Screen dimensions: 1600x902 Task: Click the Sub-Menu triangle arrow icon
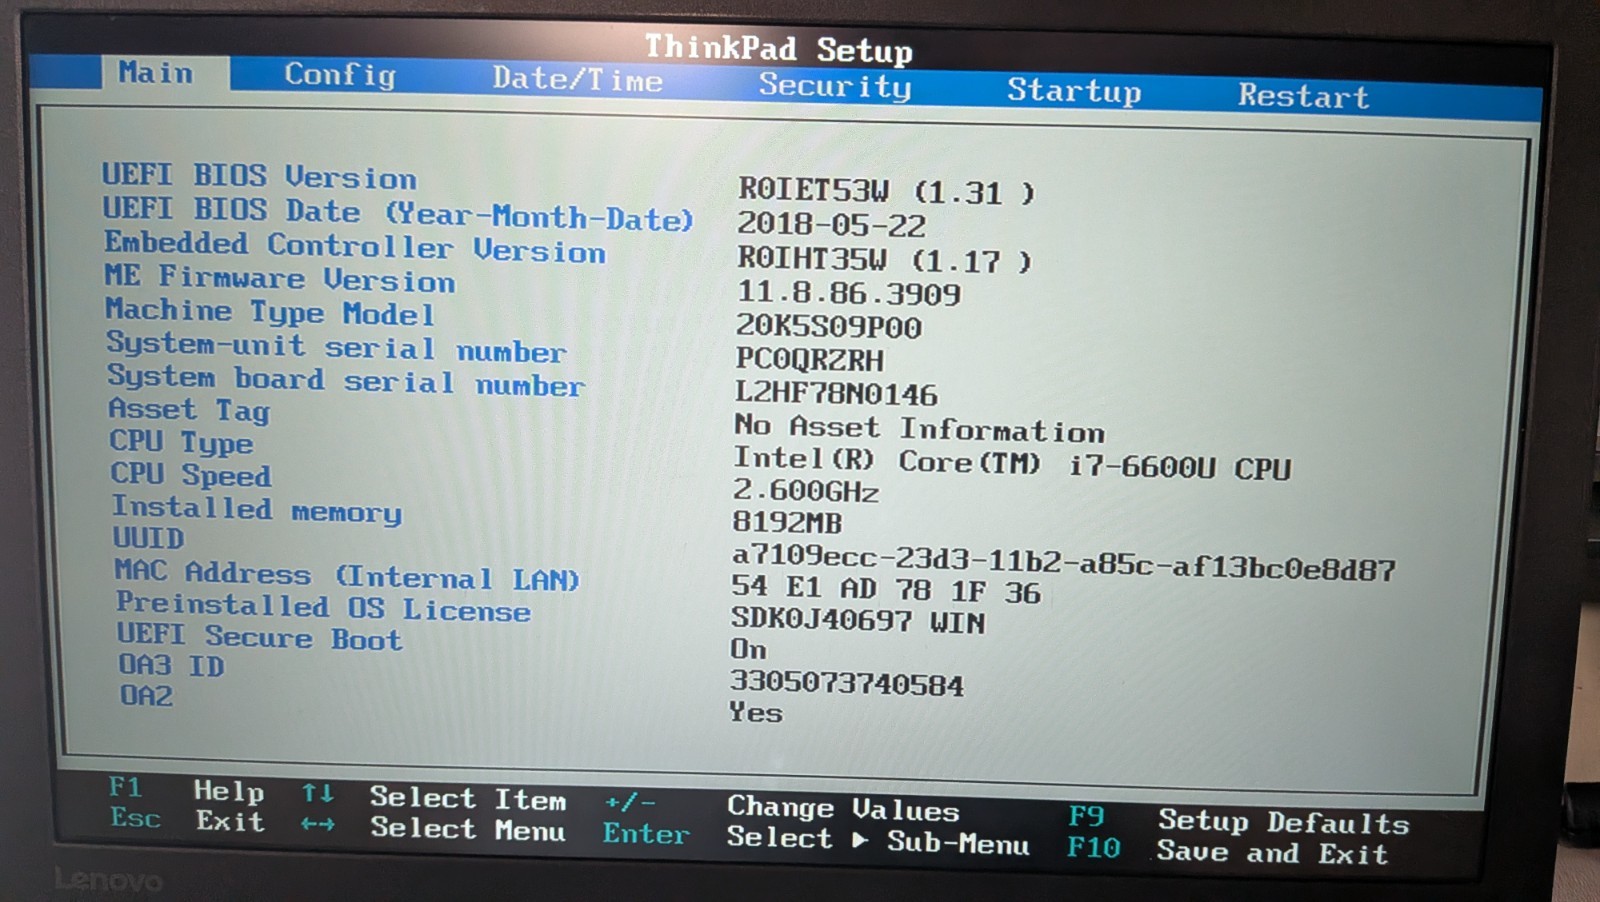pyautogui.click(x=860, y=840)
